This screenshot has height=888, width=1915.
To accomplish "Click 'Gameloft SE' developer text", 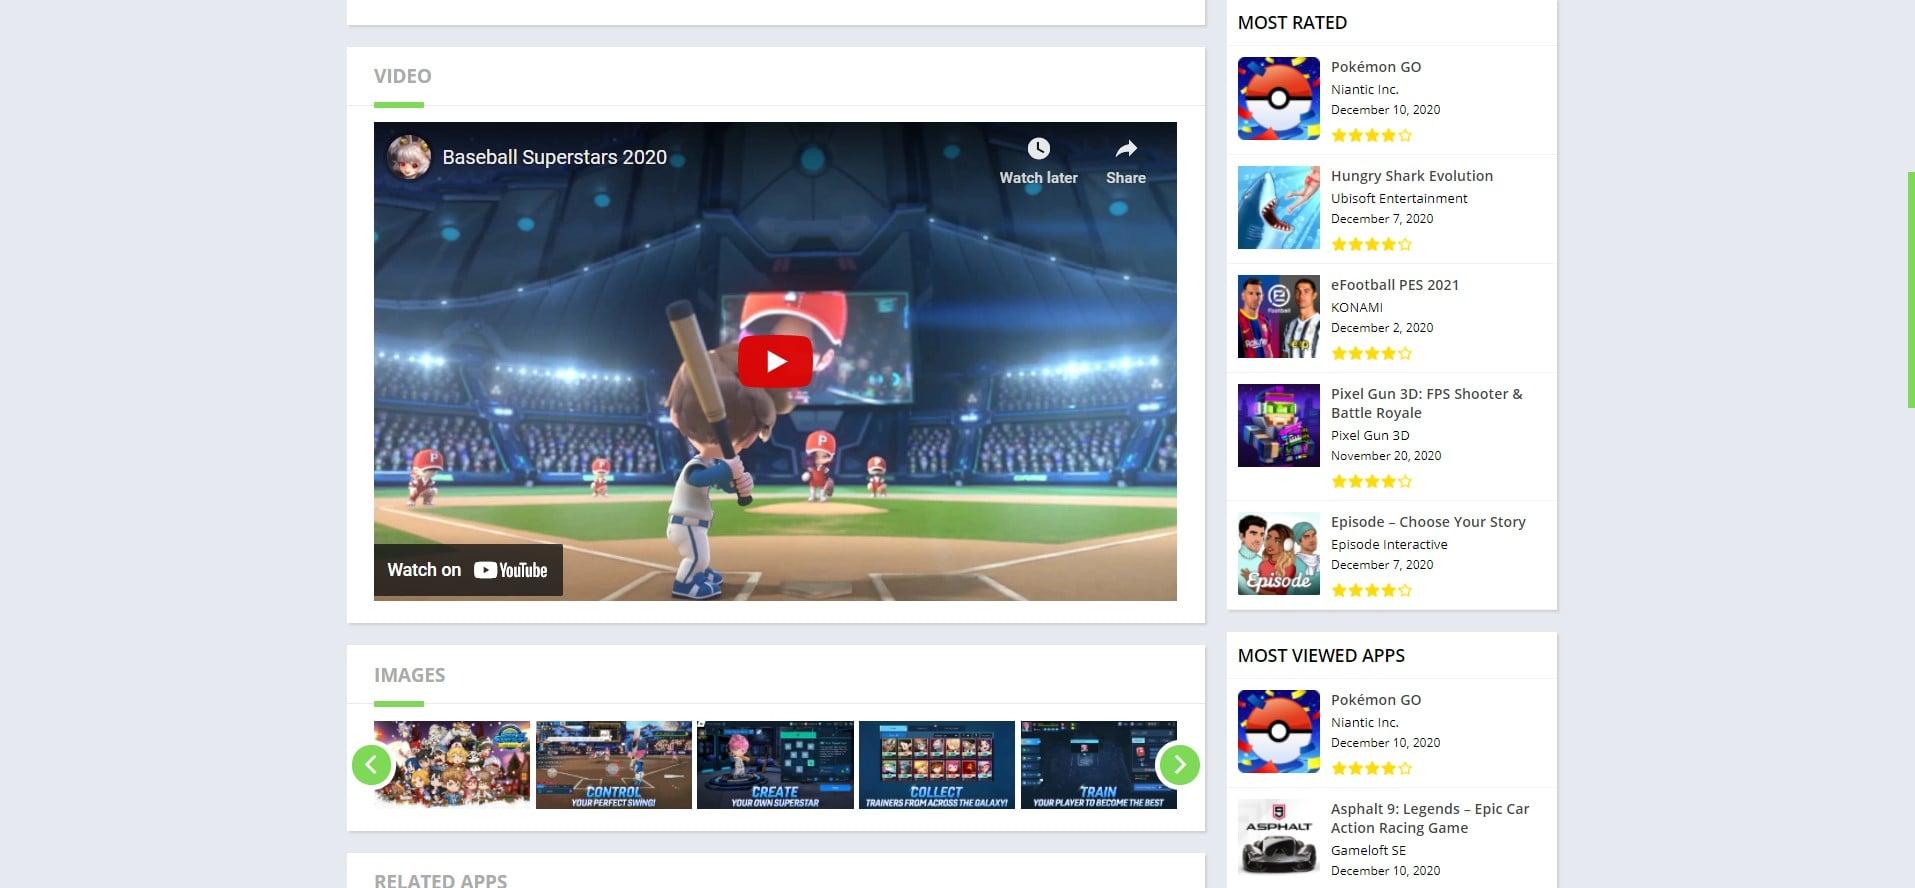I will [x=1368, y=850].
